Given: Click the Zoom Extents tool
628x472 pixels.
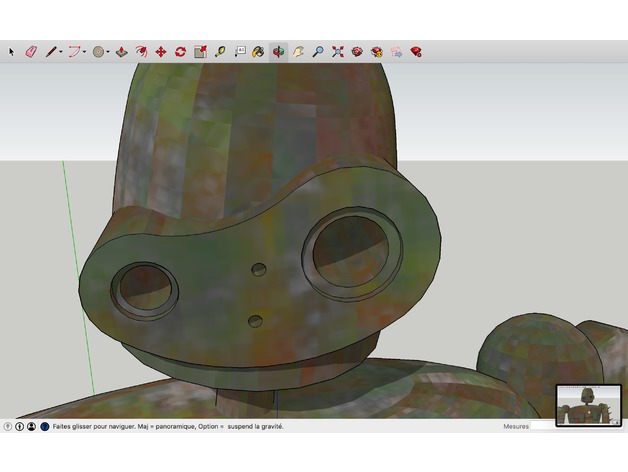Looking at the screenshot, I should [338, 52].
